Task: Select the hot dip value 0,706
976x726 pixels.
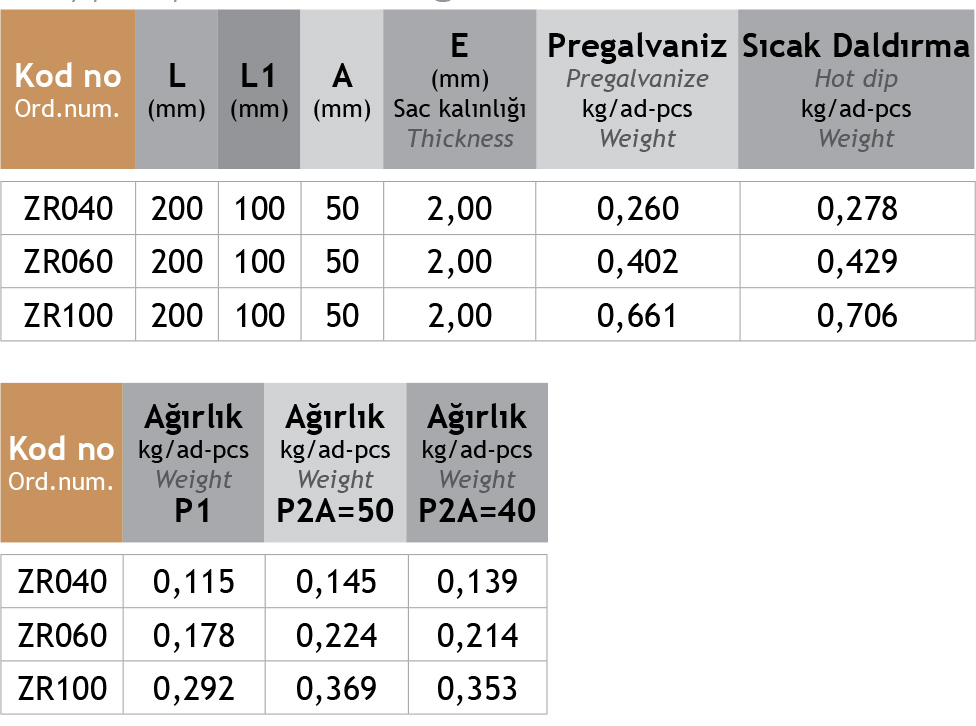Action: (x=857, y=316)
